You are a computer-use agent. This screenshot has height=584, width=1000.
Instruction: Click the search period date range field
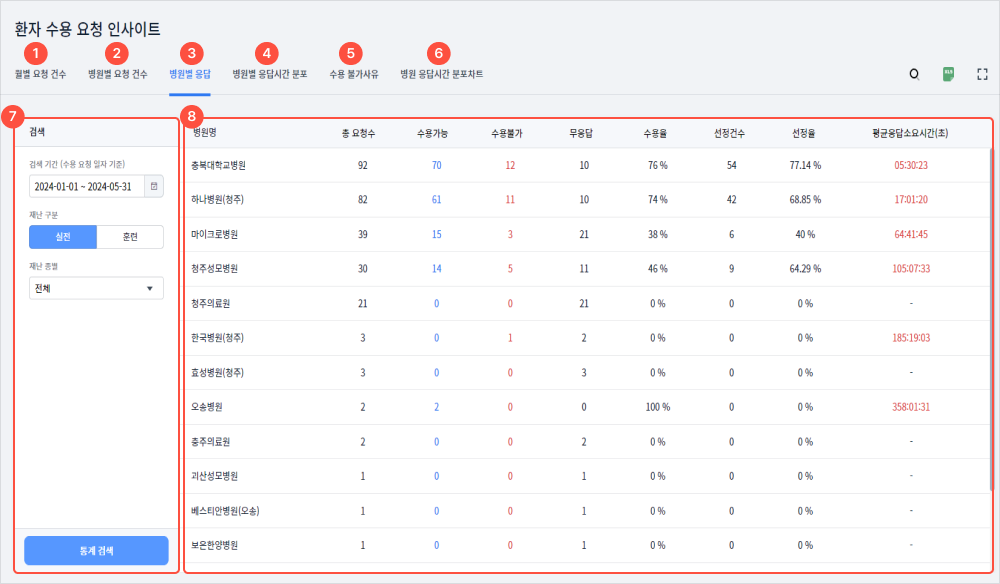[87, 186]
